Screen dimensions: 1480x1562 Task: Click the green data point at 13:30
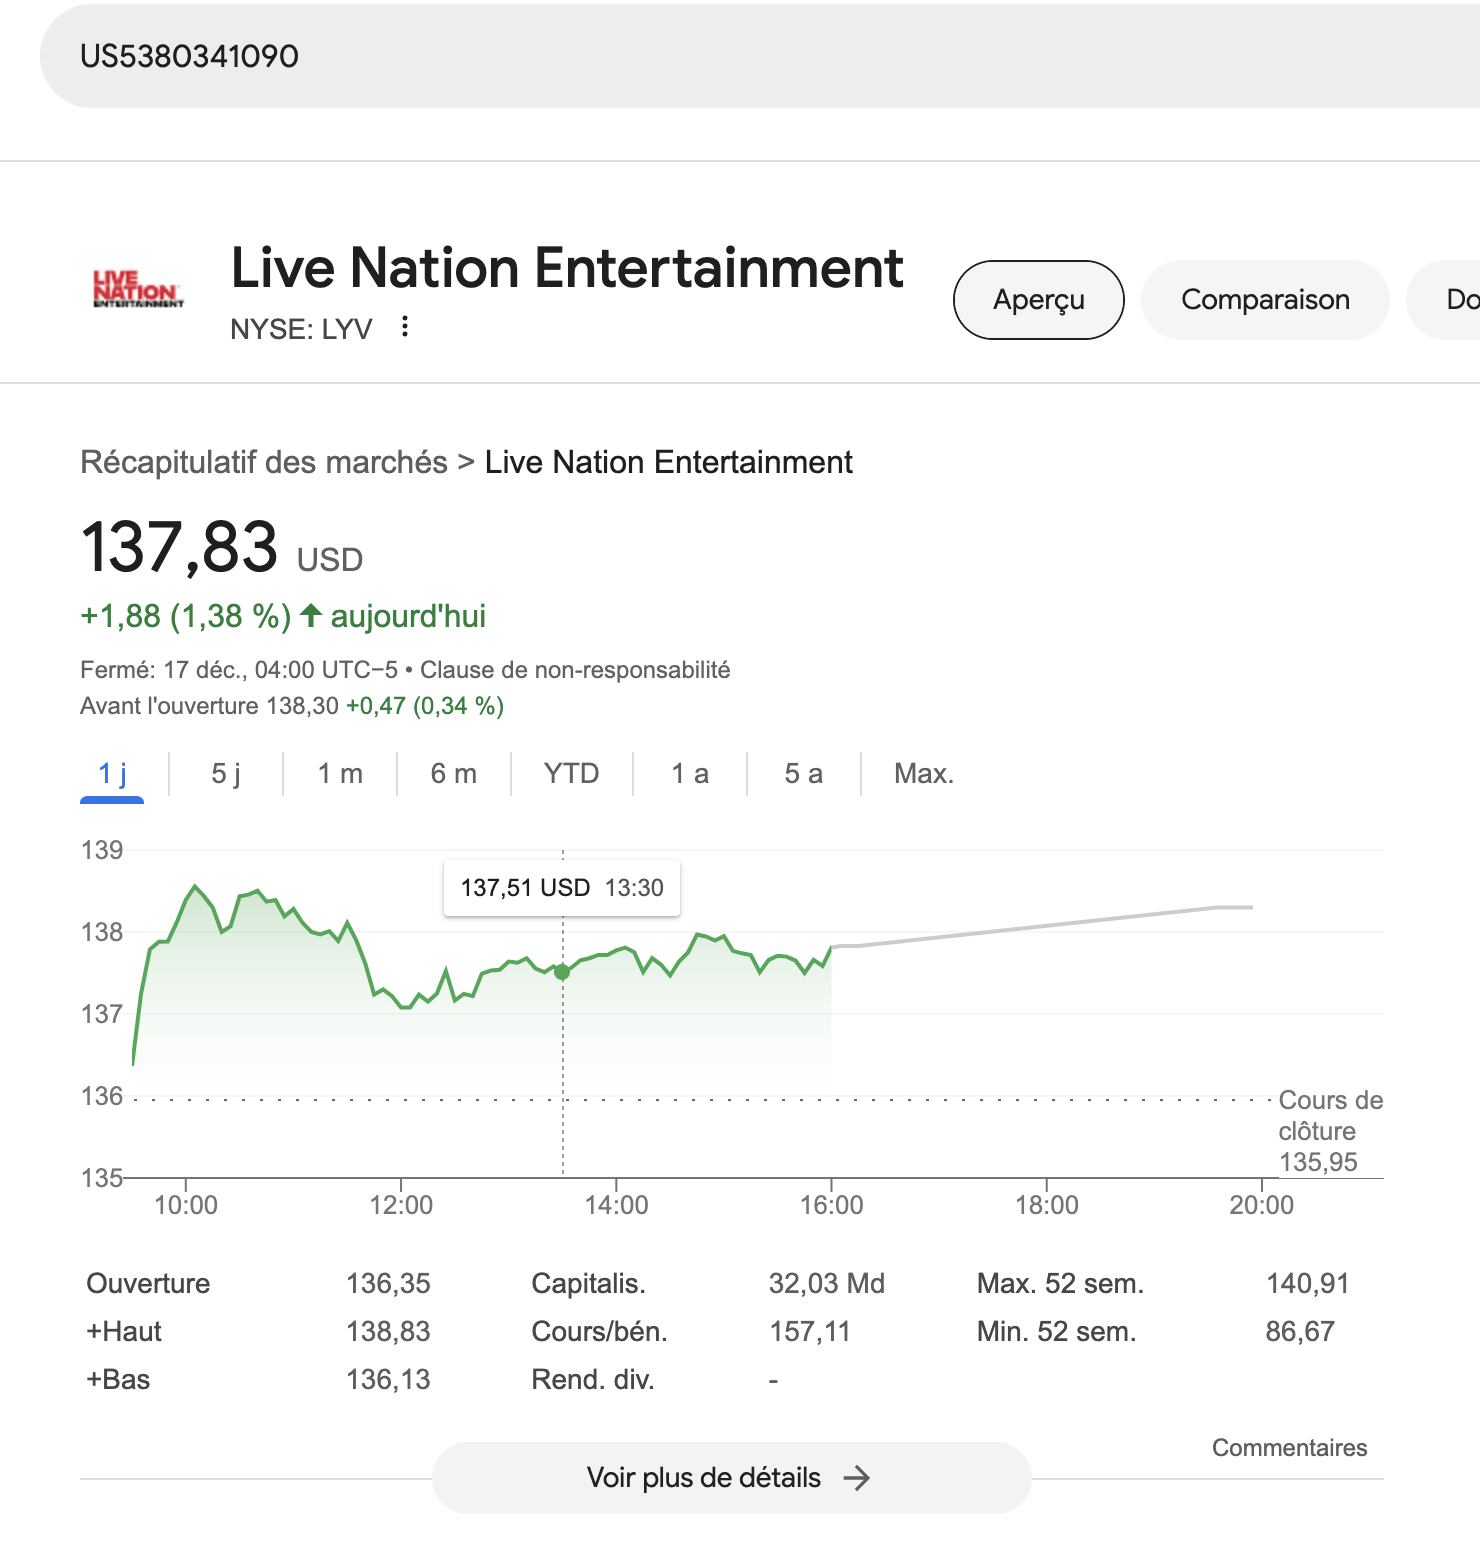coord(562,972)
